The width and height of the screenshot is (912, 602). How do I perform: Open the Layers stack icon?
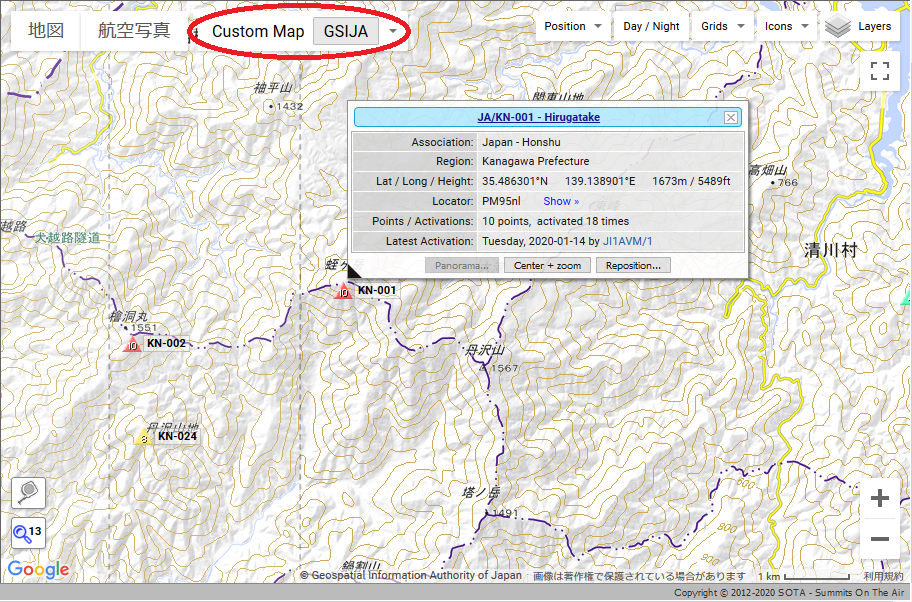pos(838,27)
